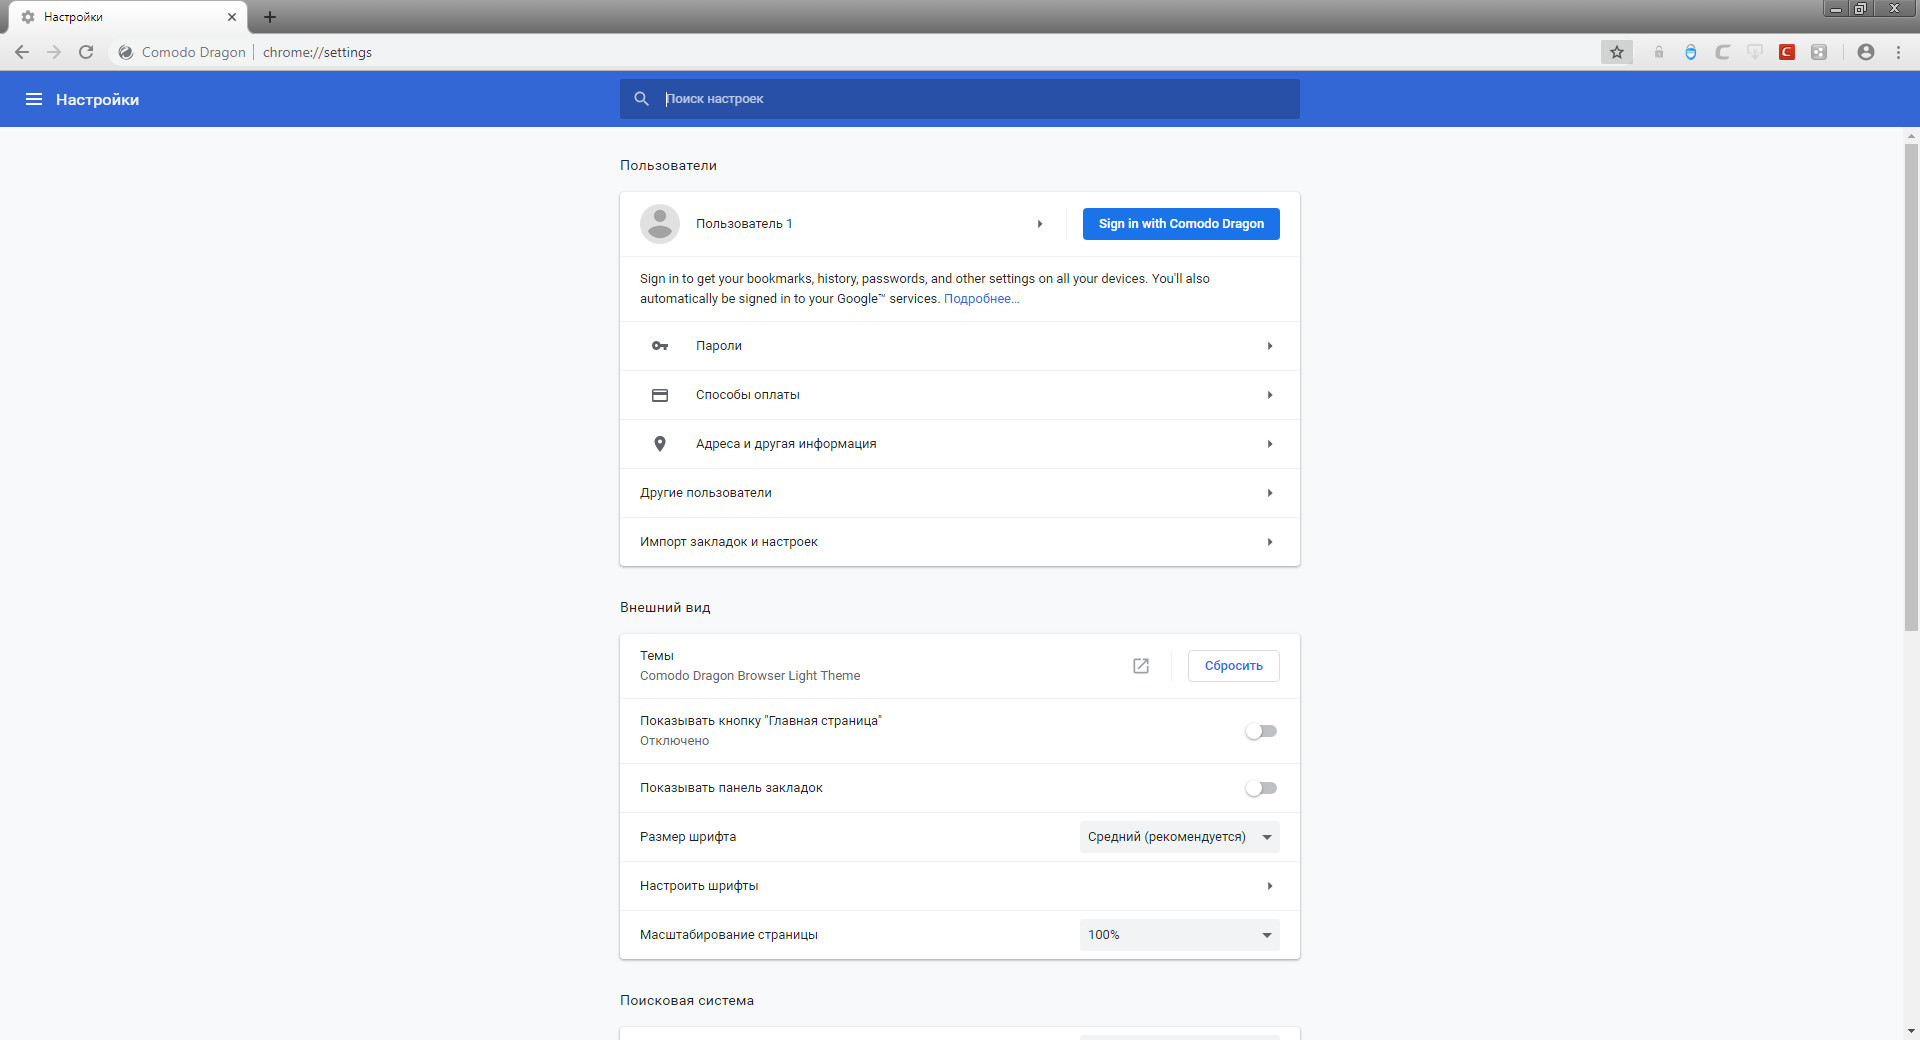
Task: Open the user profile avatar menu
Action: (x=1866, y=52)
